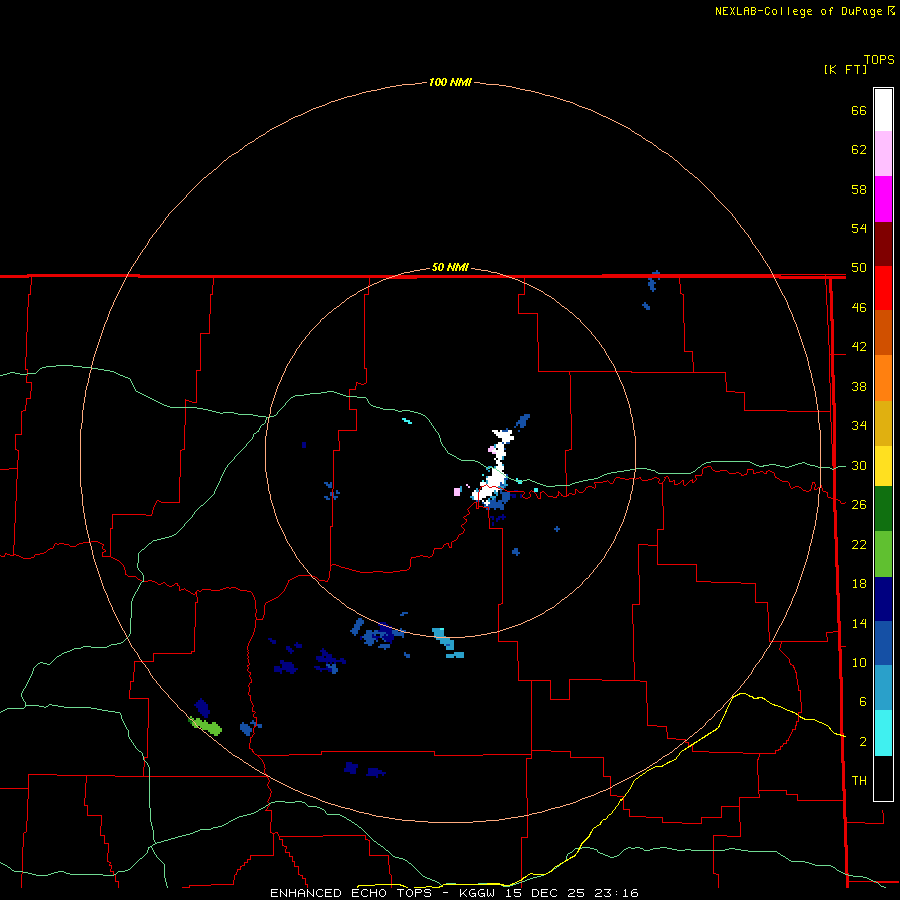The width and height of the screenshot is (900, 900).
Task: Click the ENHANCED ECHO TOPS caption text
Action: [x=351, y=893]
